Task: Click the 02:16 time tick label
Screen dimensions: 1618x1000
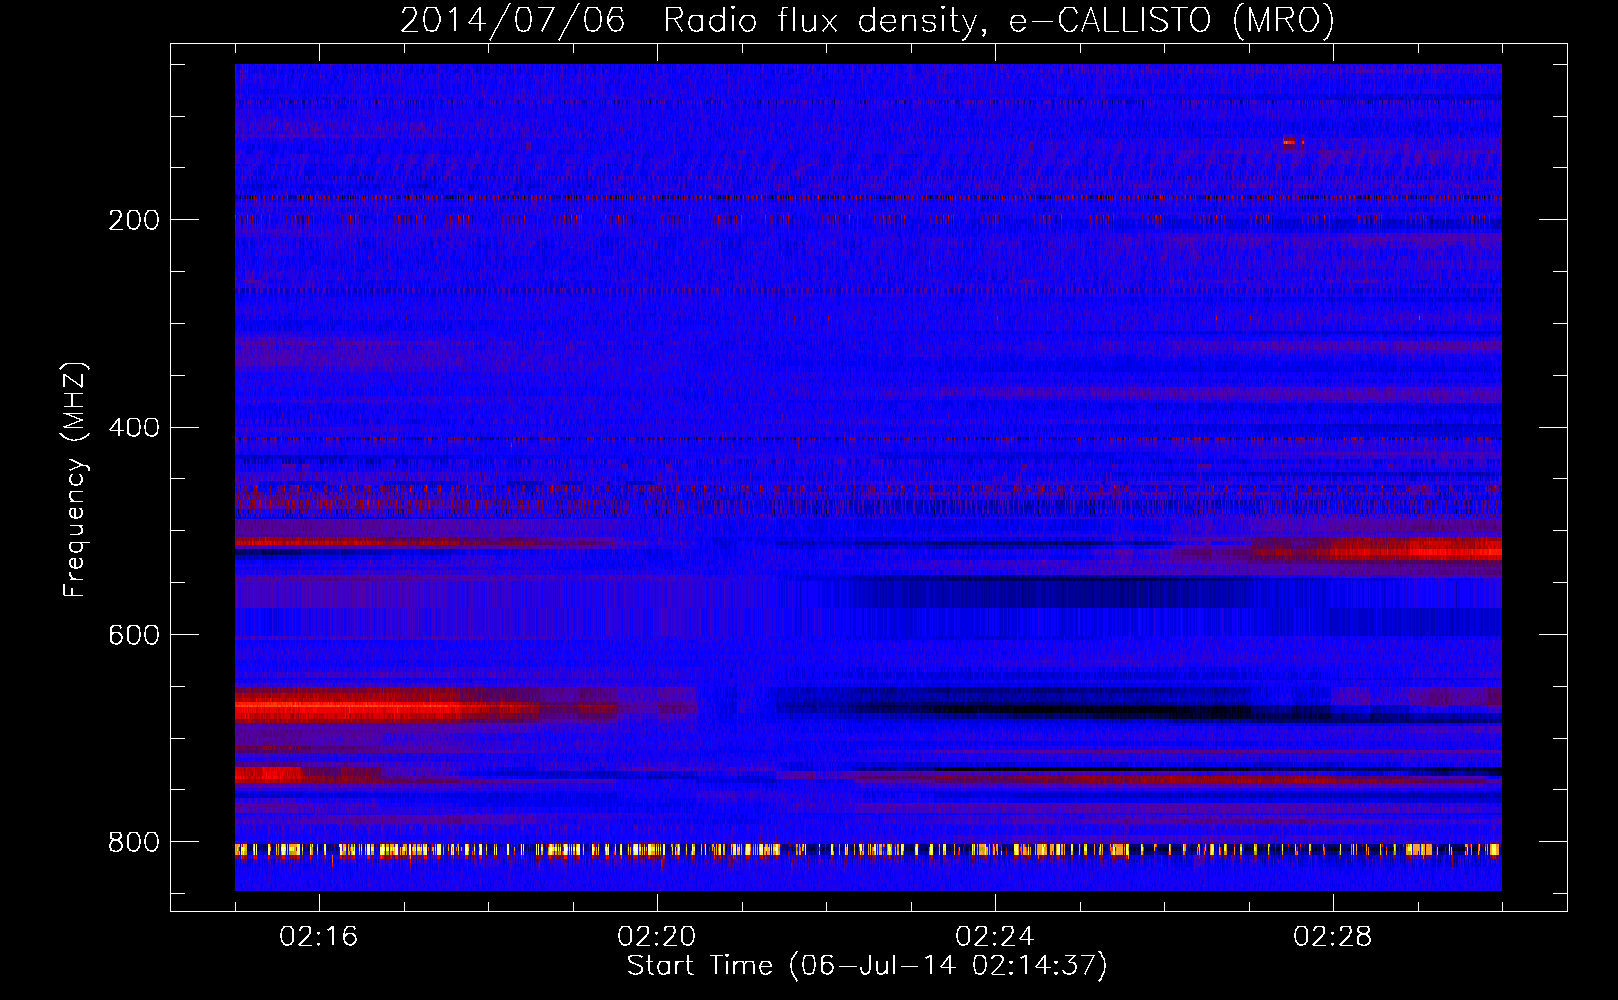Action: (319, 937)
